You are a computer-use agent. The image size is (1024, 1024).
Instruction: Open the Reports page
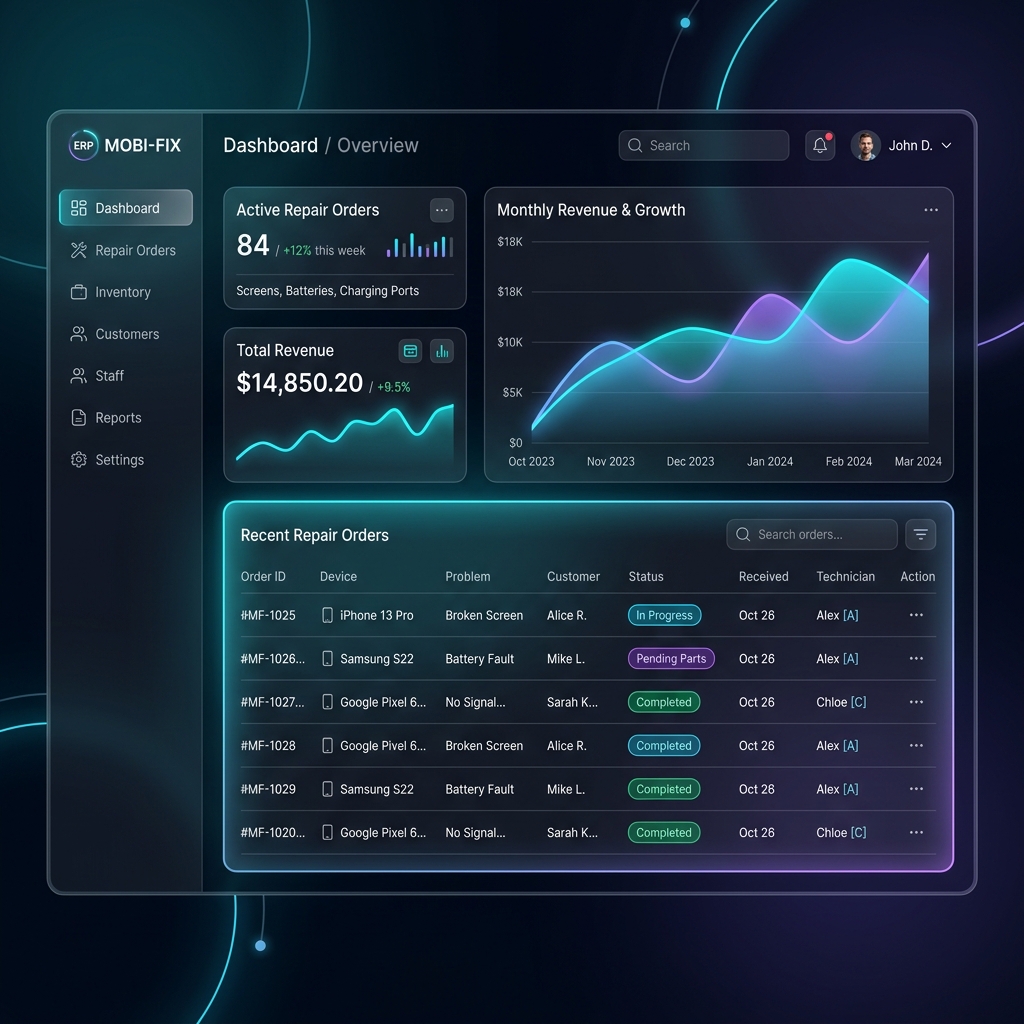click(x=106, y=417)
